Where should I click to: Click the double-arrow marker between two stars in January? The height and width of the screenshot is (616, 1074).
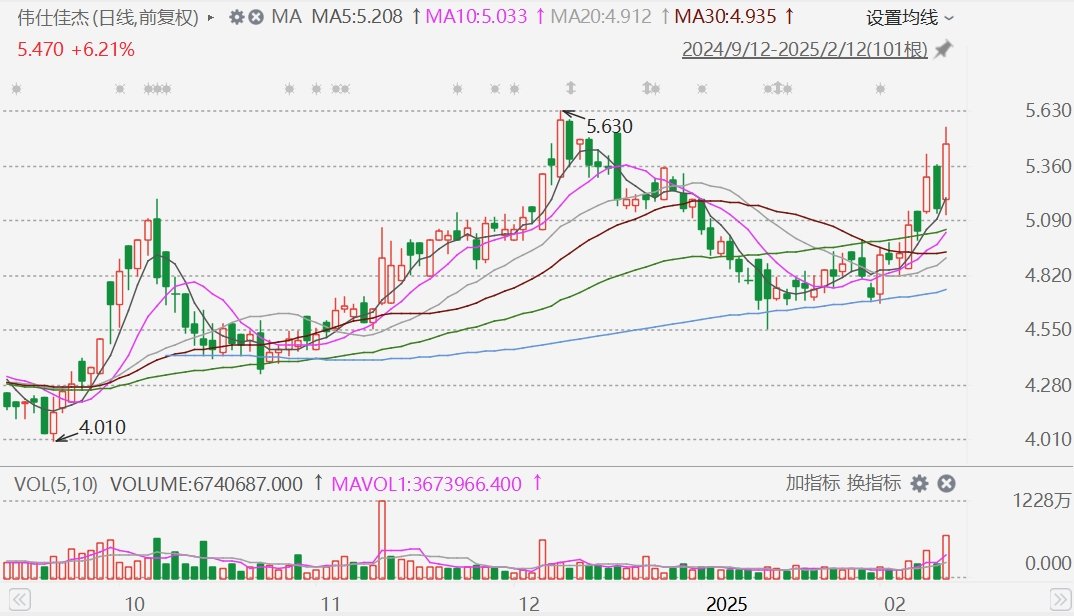tap(777, 88)
